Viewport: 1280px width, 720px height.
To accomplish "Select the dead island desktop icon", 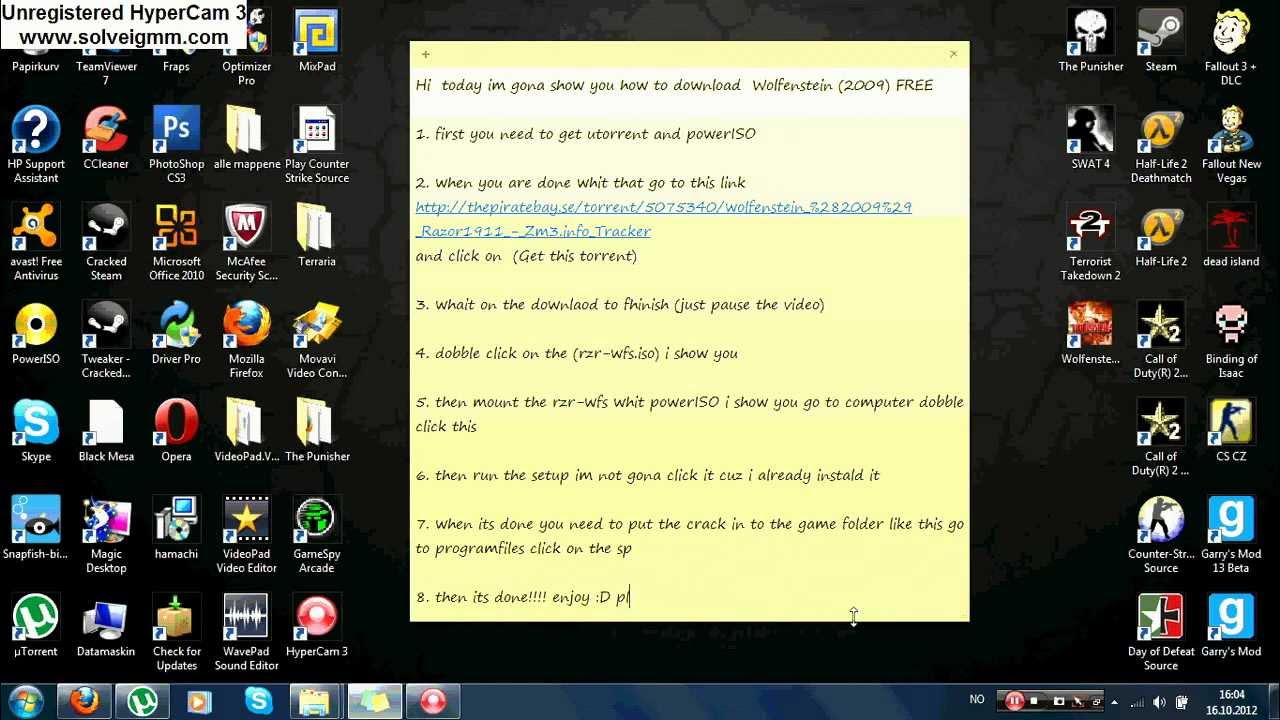I will [1231, 236].
